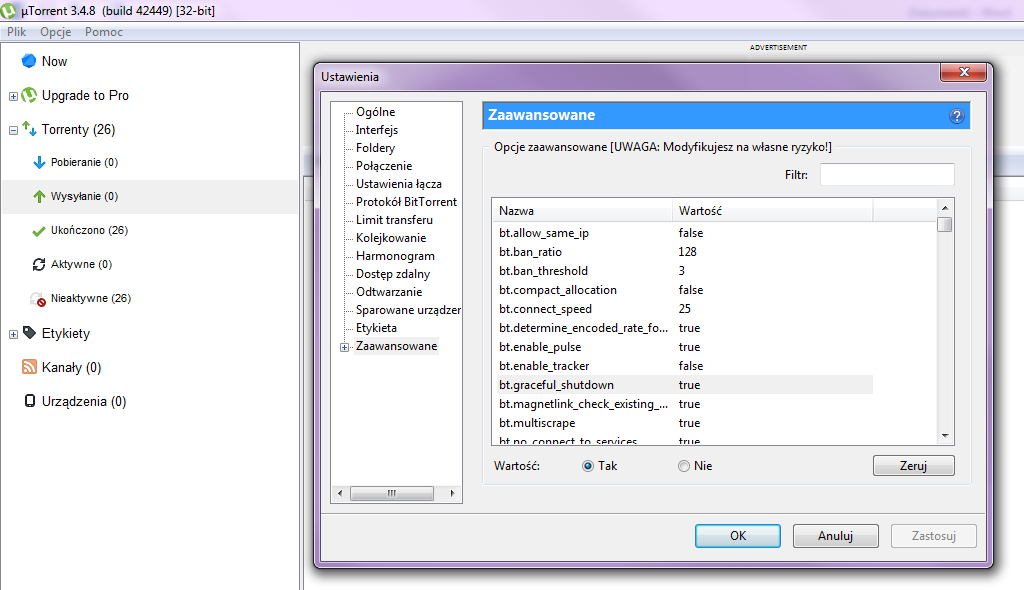Click the Wartość column header
Image resolution: width=1024 pixels, height=590 pixels.
[773, 211]
